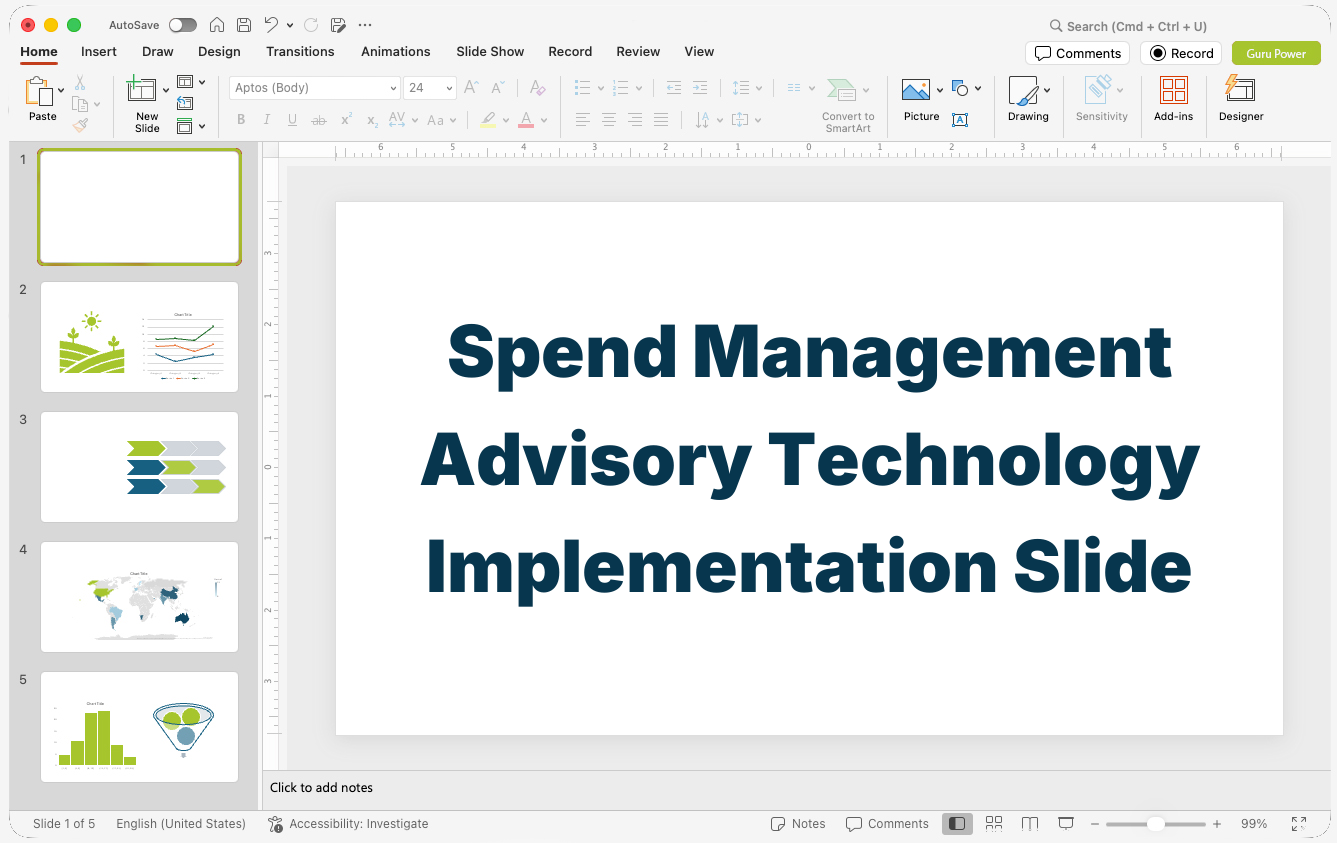
Task: Click the Reset slide icon
Action: (x=185, y=103)
